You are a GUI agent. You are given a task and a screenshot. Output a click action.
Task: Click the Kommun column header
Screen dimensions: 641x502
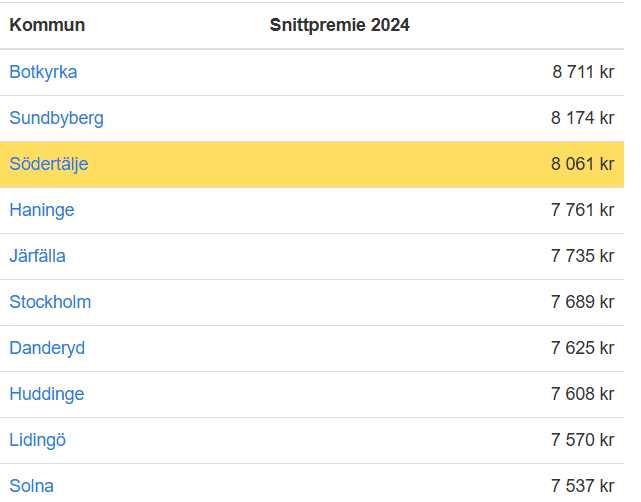tap(47, 25)
